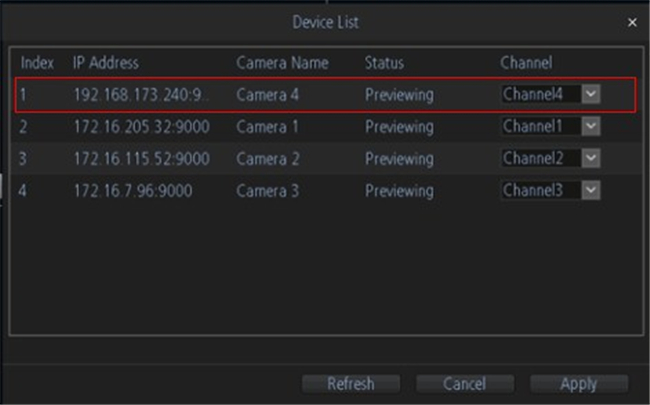
Task: Click IP address 172.16.205.32:9000
Action: (x=142, y=126)
